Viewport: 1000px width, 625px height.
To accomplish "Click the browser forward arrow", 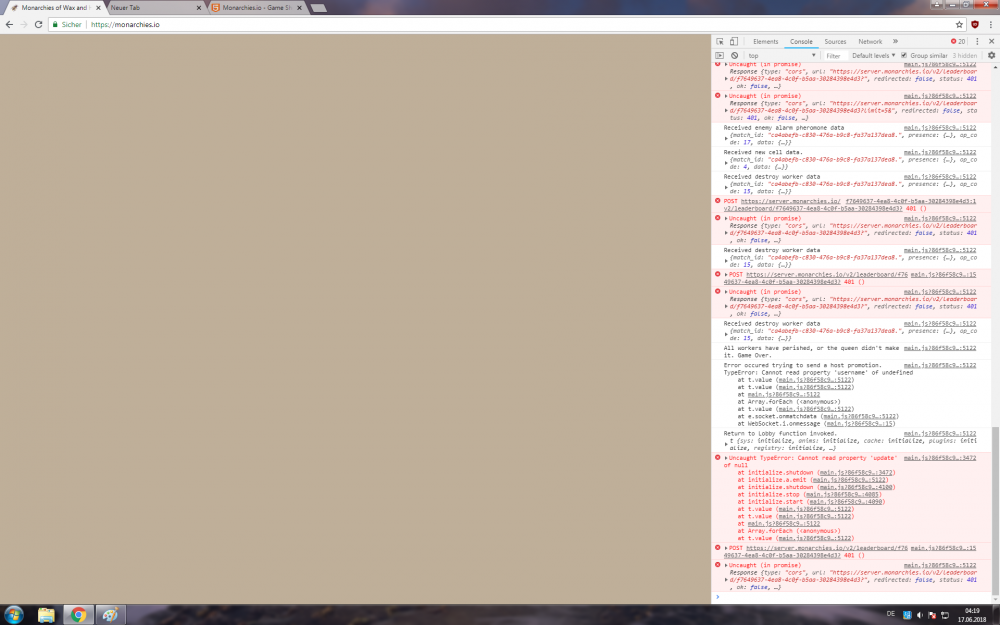I will click(24, 24).
